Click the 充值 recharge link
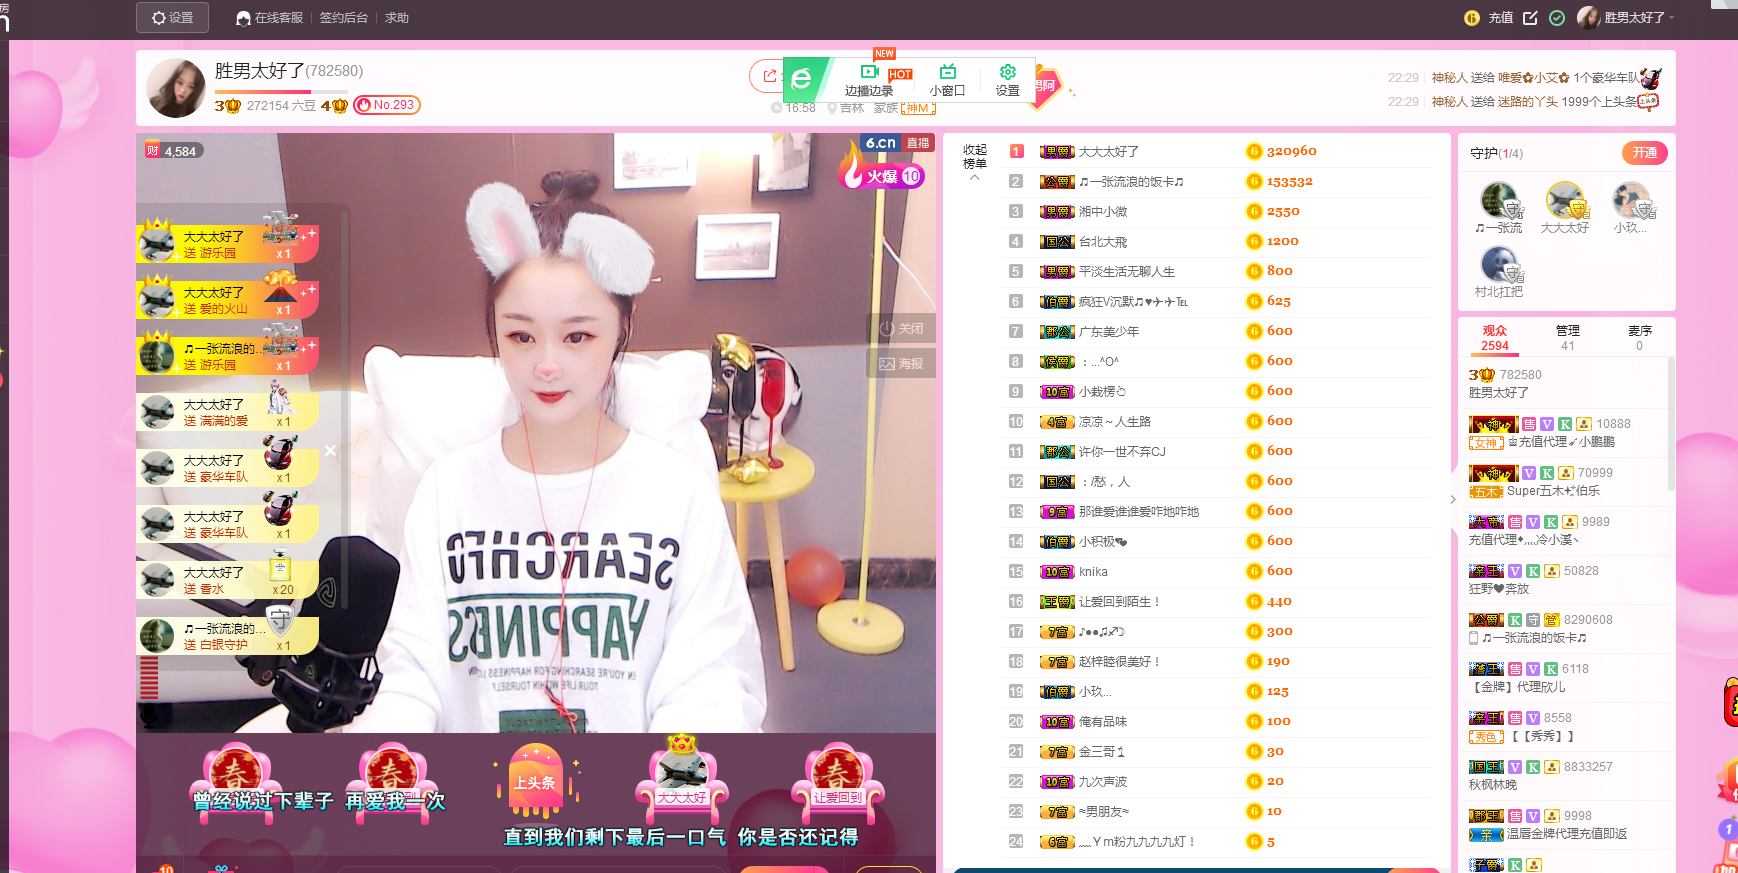 (x=1500, y=18)
